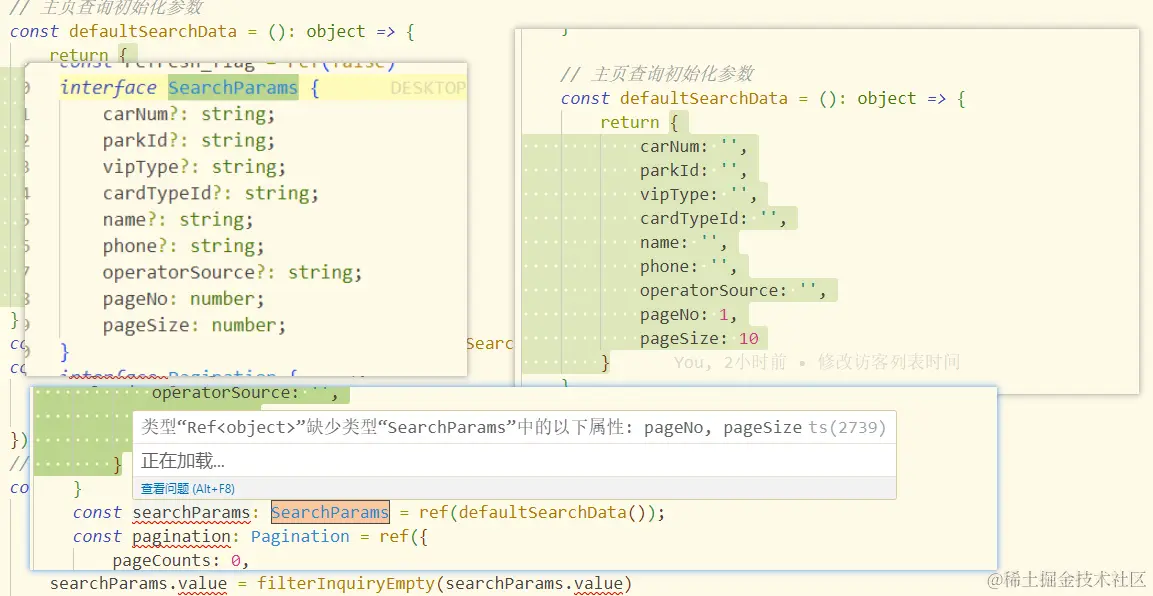Select the error message mentioning Ref<object>

click(471, 428)
